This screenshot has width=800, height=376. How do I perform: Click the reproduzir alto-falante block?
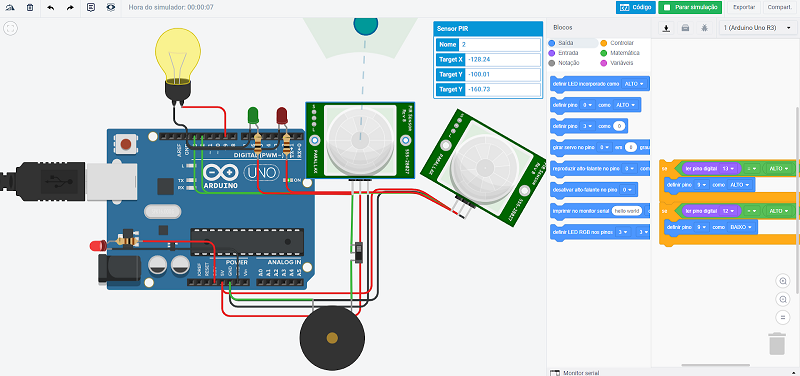click(600, 168)
